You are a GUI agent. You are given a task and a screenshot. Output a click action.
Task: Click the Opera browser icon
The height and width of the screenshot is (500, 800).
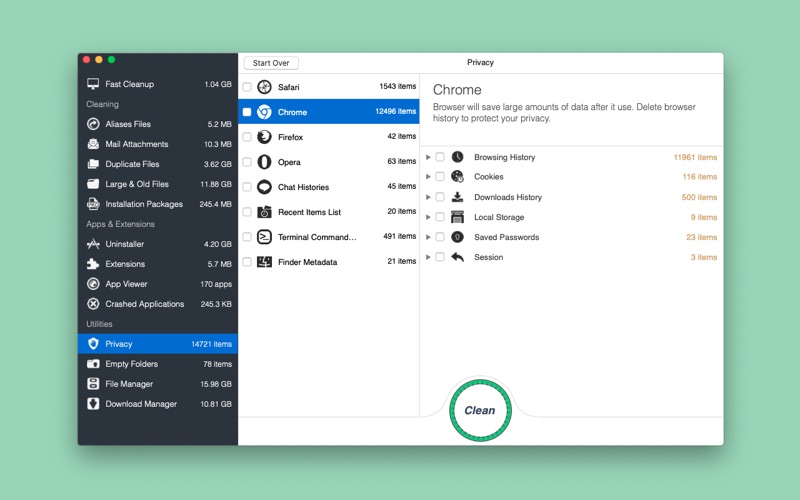(264, 162)
